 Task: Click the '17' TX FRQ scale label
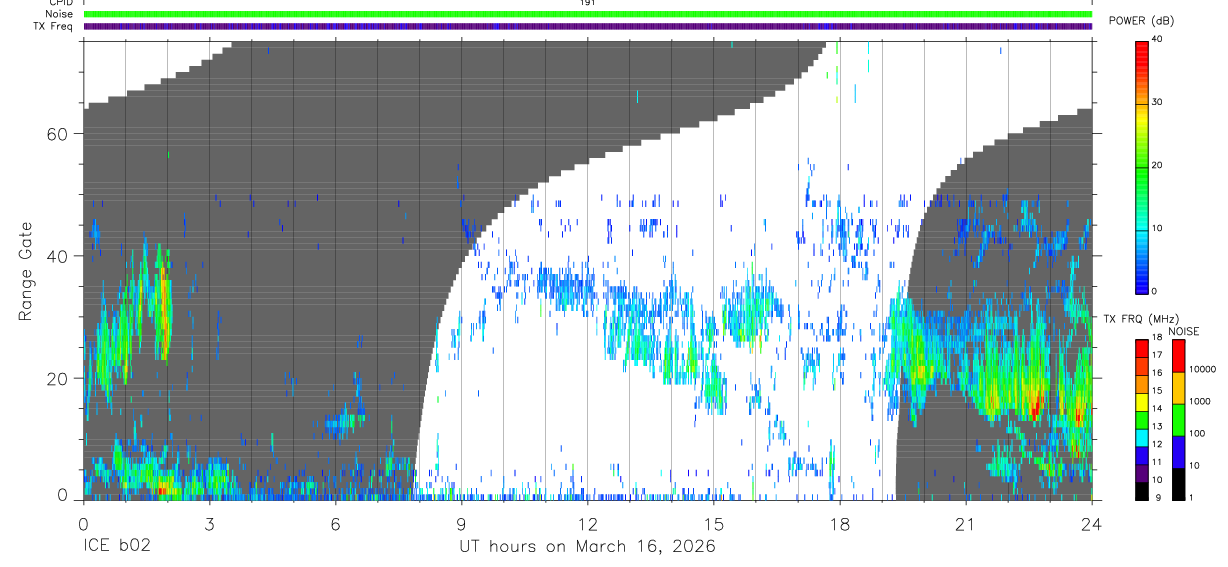(1157, 355)
